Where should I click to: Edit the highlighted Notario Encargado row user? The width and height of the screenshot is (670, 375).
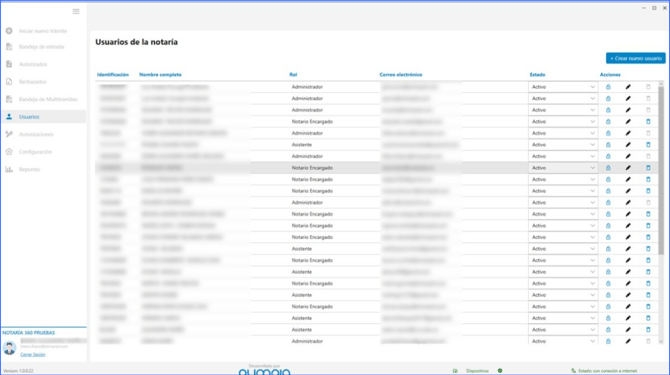coord(628,168)
